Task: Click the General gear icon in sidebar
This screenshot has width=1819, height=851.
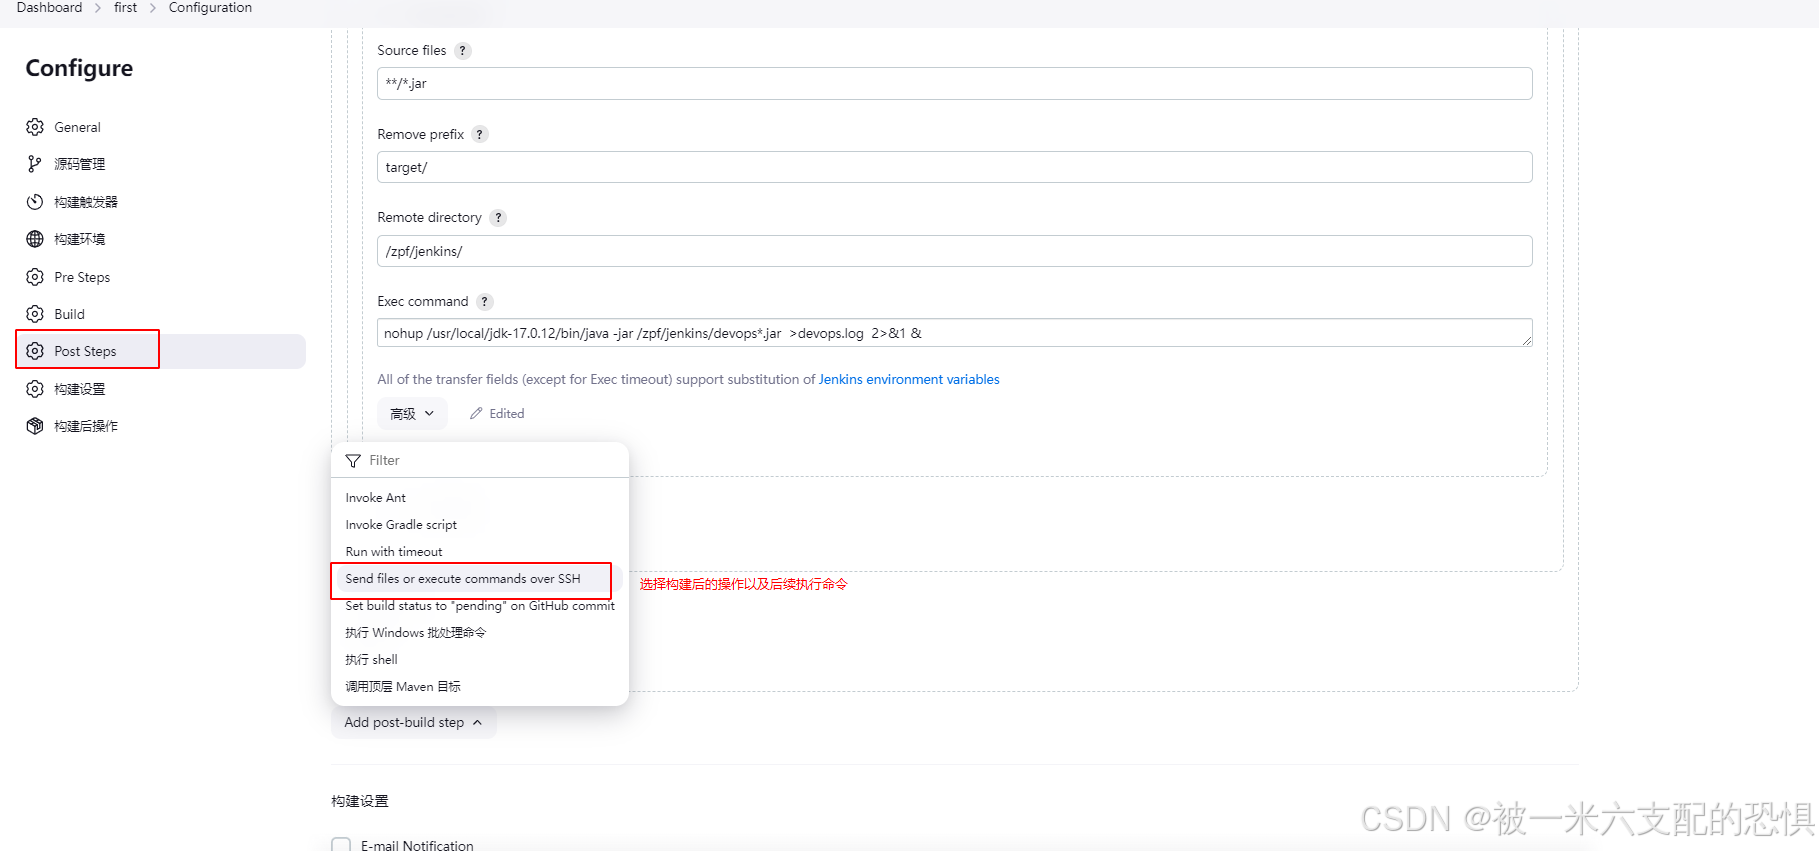Action: (x=35, y=127)
